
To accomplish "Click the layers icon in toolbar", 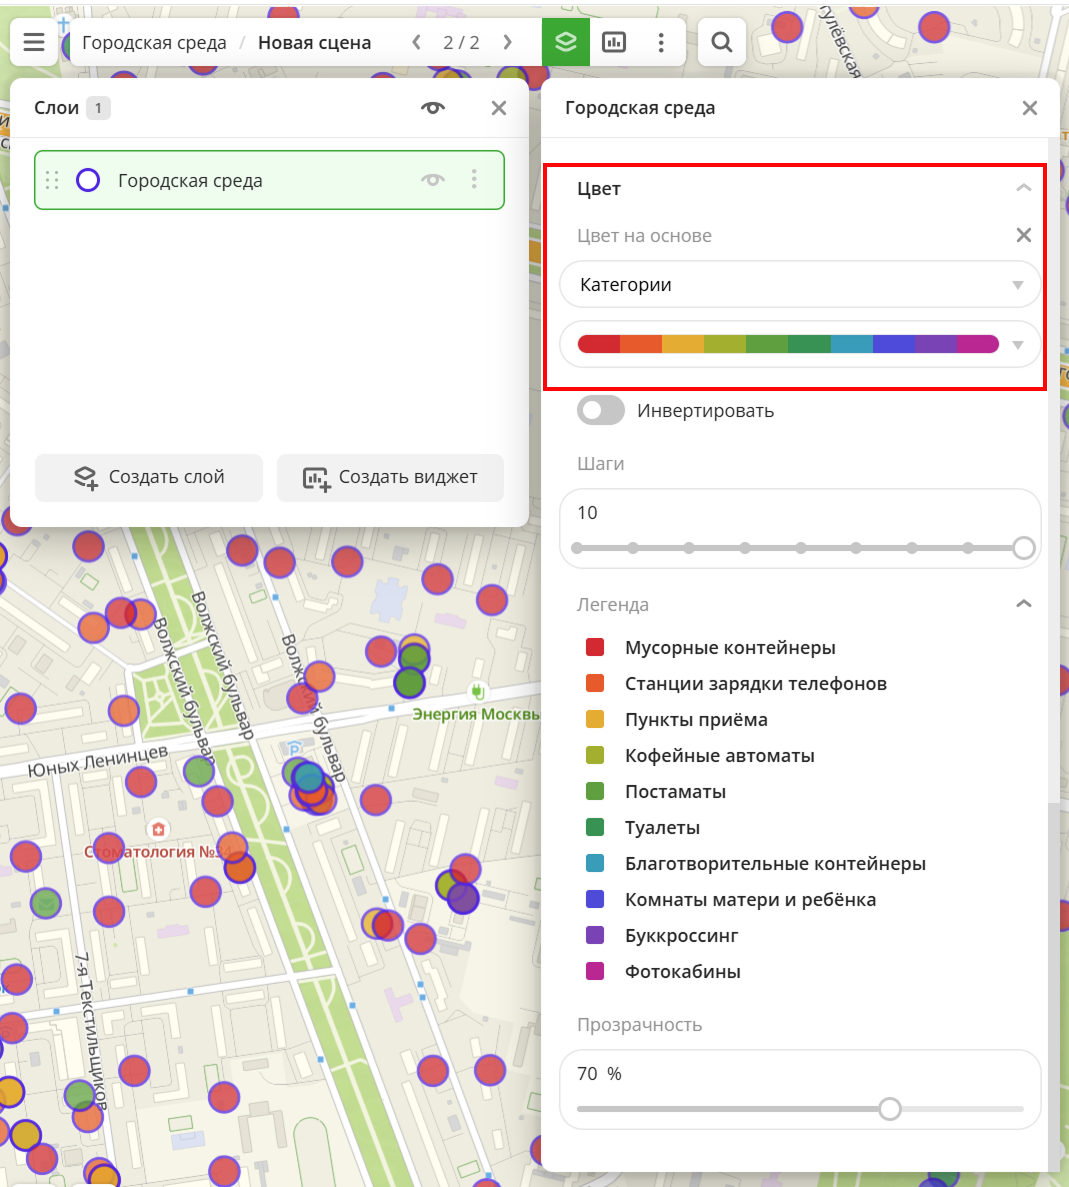I will [566, 42].
